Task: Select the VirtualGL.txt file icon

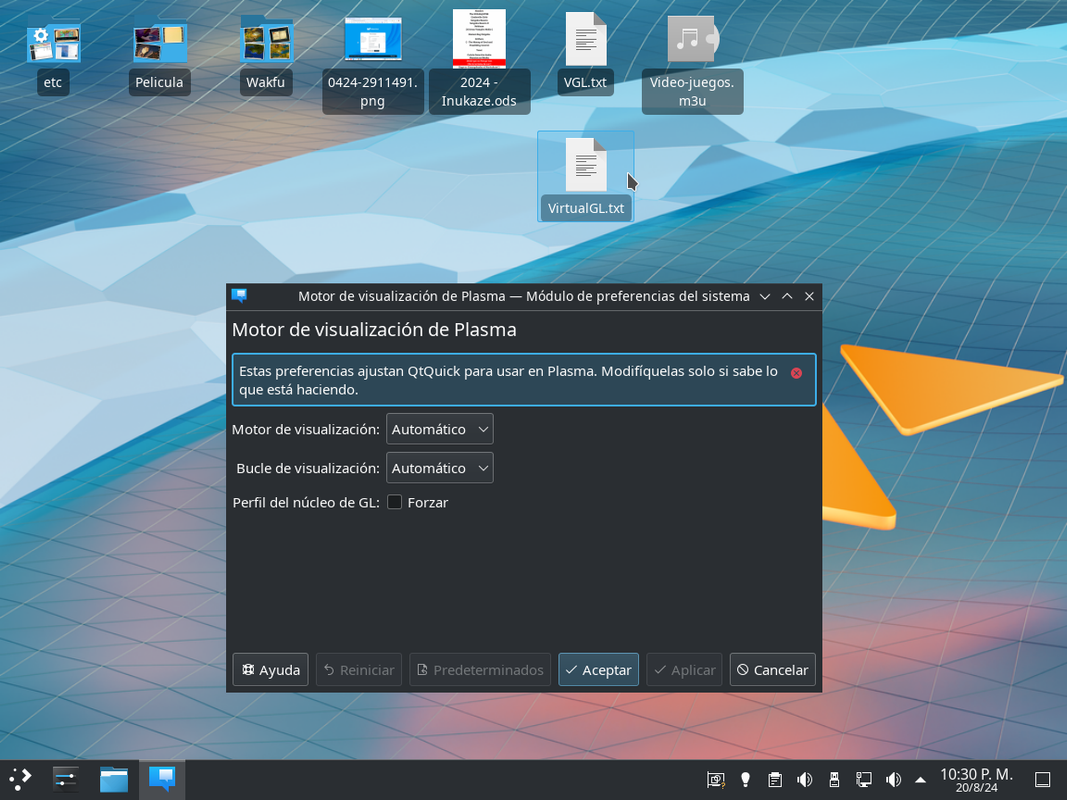Action: (586, 165)
